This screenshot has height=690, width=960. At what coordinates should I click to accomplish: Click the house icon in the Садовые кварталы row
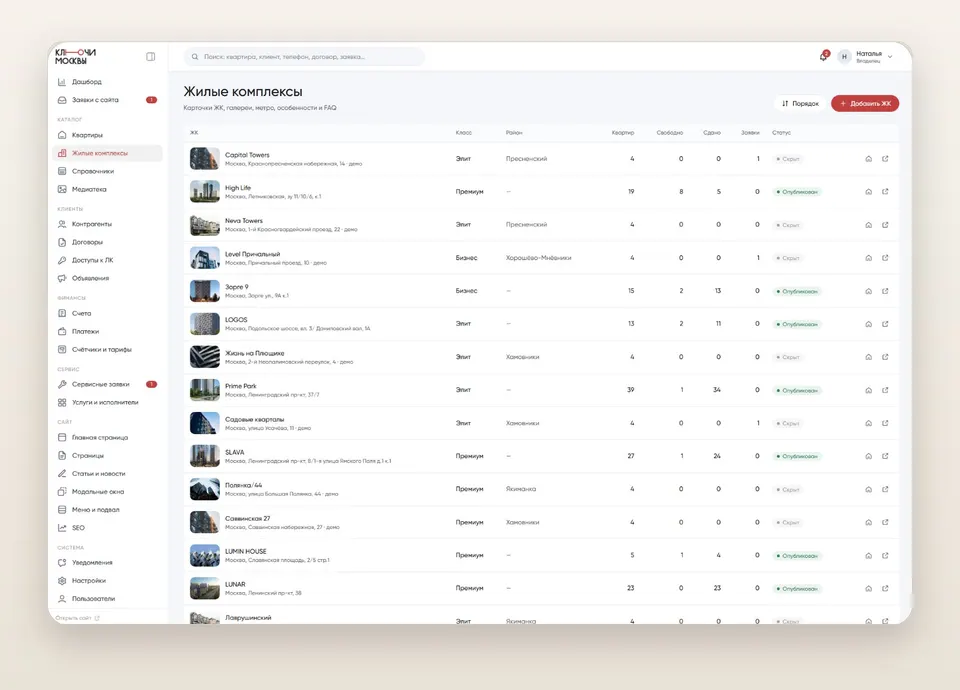pos(868,424)
